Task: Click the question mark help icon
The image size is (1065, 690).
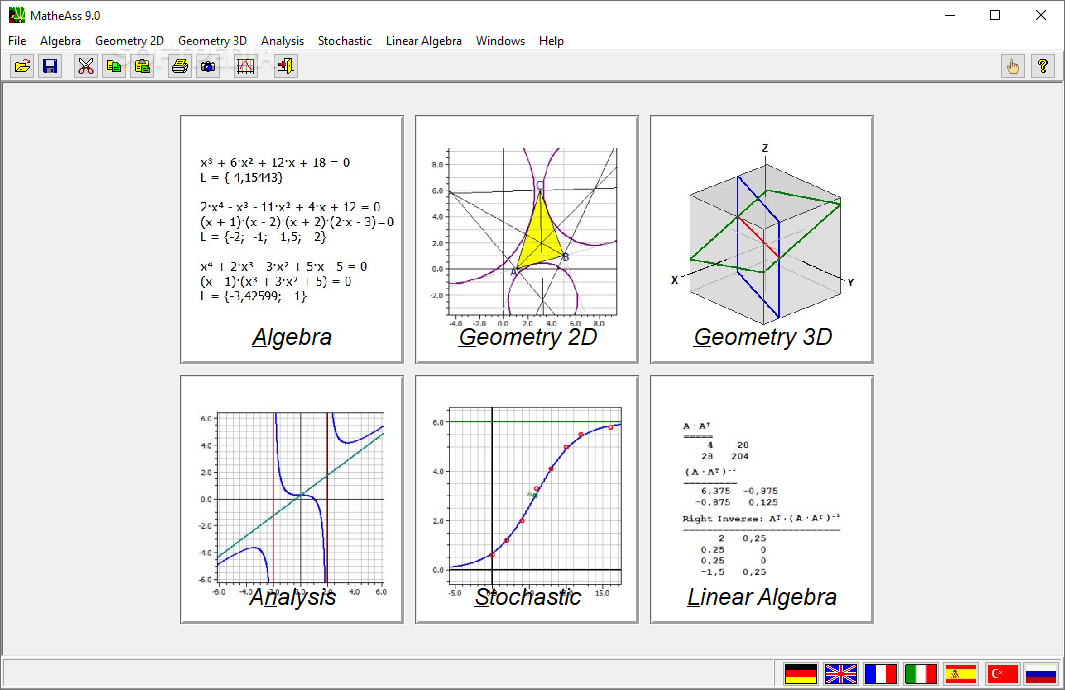Action: pyautogui.click(x=1043, y=66)
